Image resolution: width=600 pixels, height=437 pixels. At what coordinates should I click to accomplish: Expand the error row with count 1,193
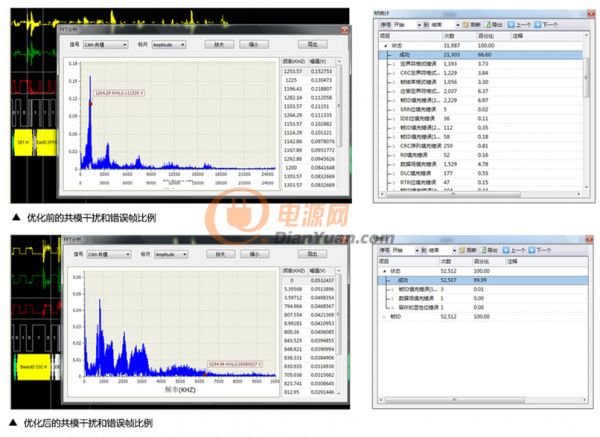(x=394, y=64)
